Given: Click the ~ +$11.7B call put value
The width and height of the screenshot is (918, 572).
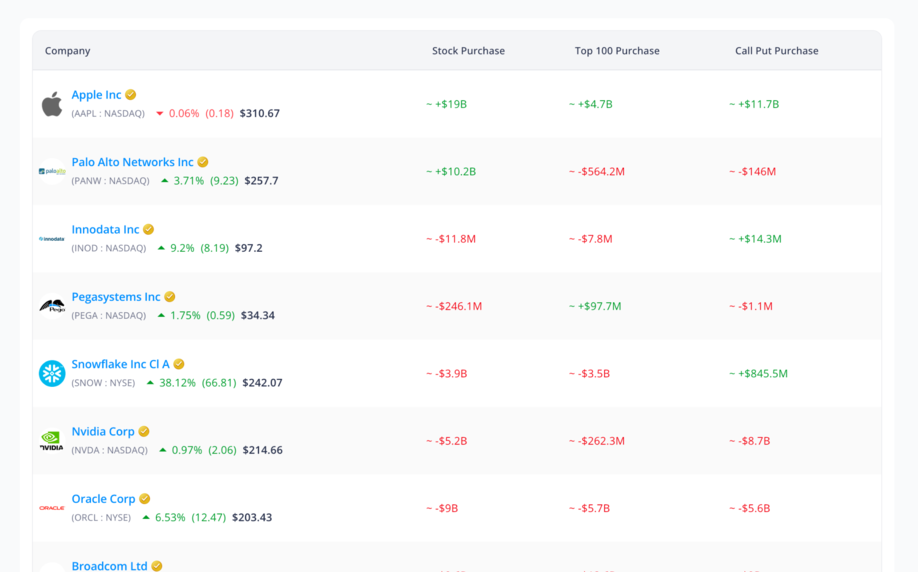Looking at the screenshot, I should click(x=754, y=104).
